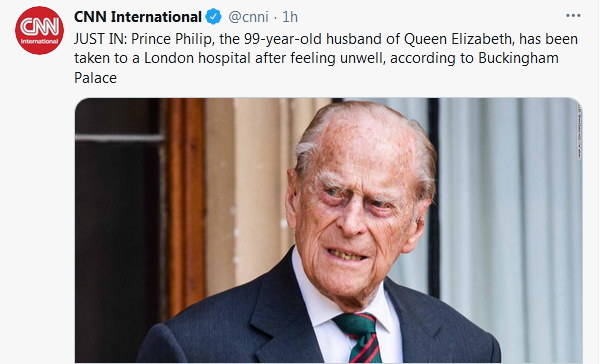
Task: Click the separator dot before the timestamp
Action: (275, 18)
